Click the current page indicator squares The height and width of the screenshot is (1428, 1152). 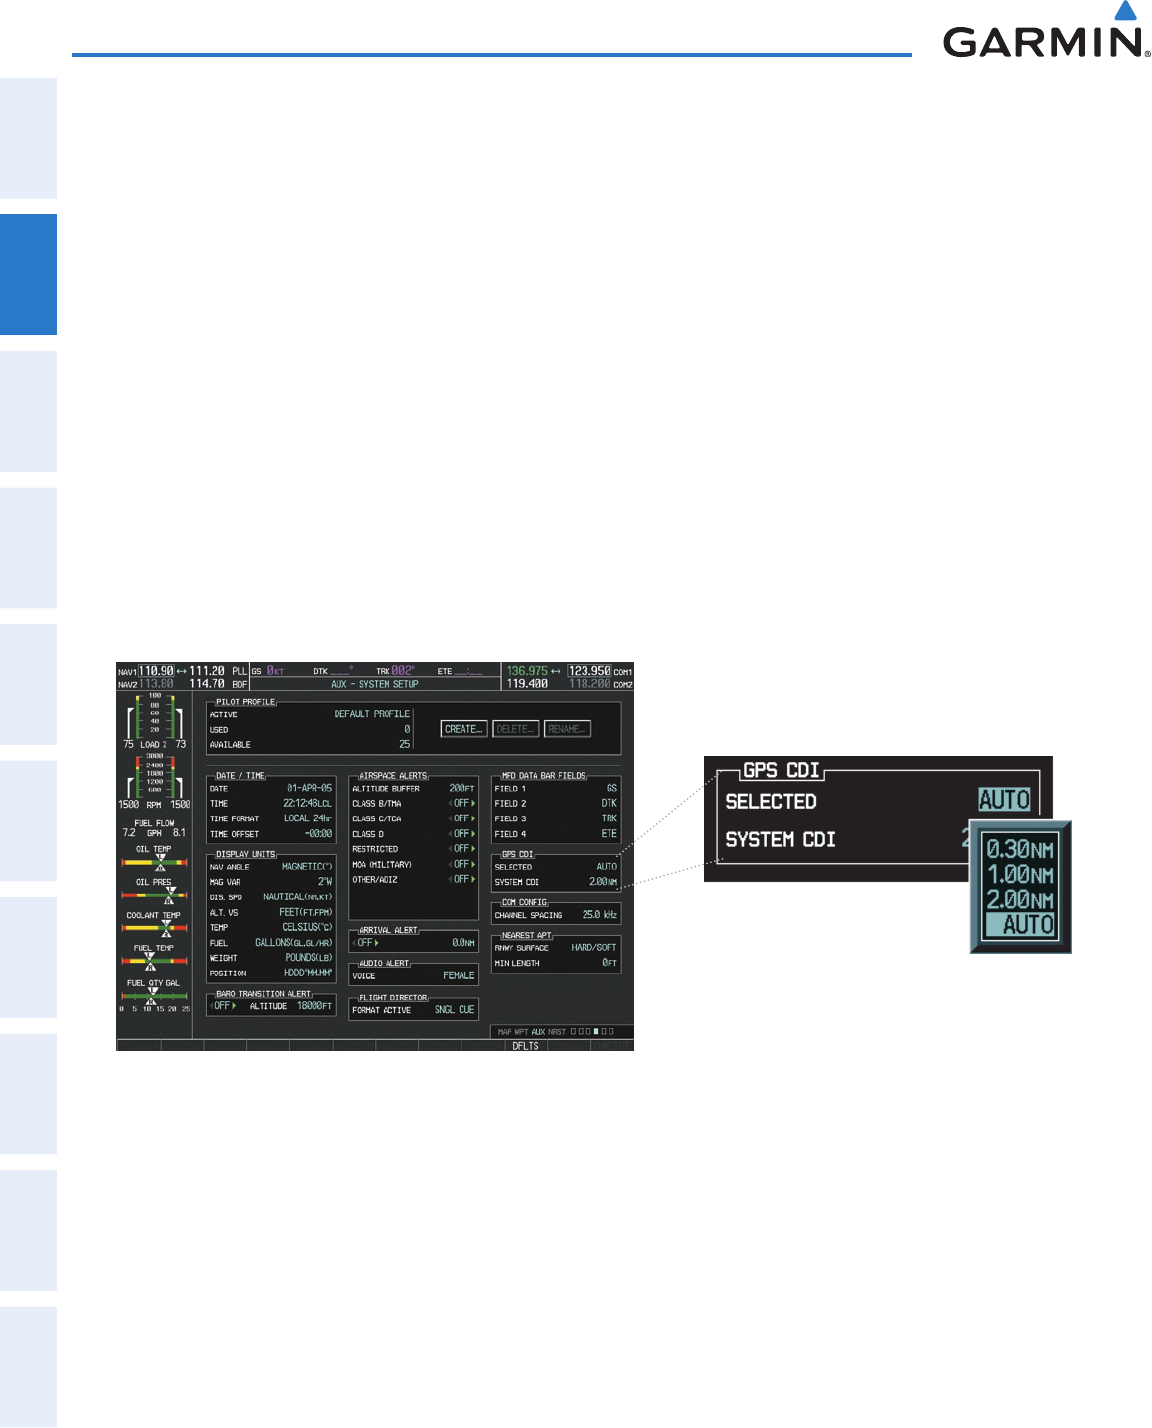pyautogui.click(x=592, y=1031)
